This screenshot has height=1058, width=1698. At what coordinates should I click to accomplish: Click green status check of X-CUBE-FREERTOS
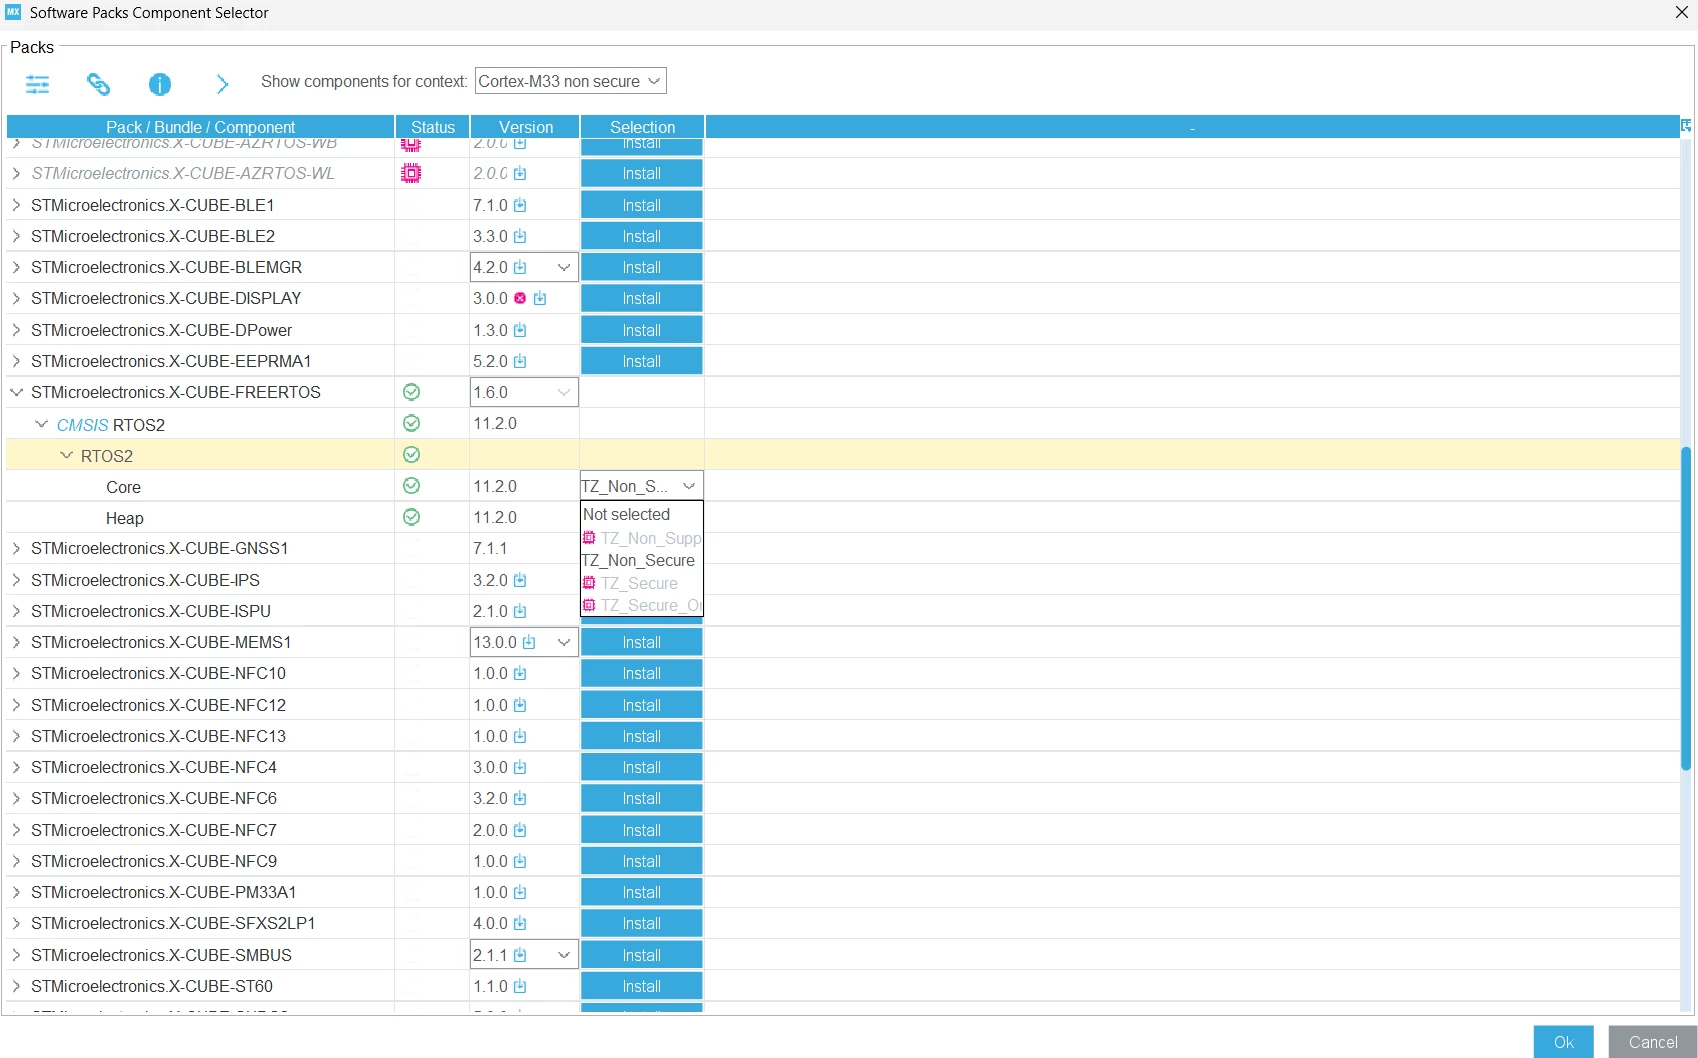[411, 392]
